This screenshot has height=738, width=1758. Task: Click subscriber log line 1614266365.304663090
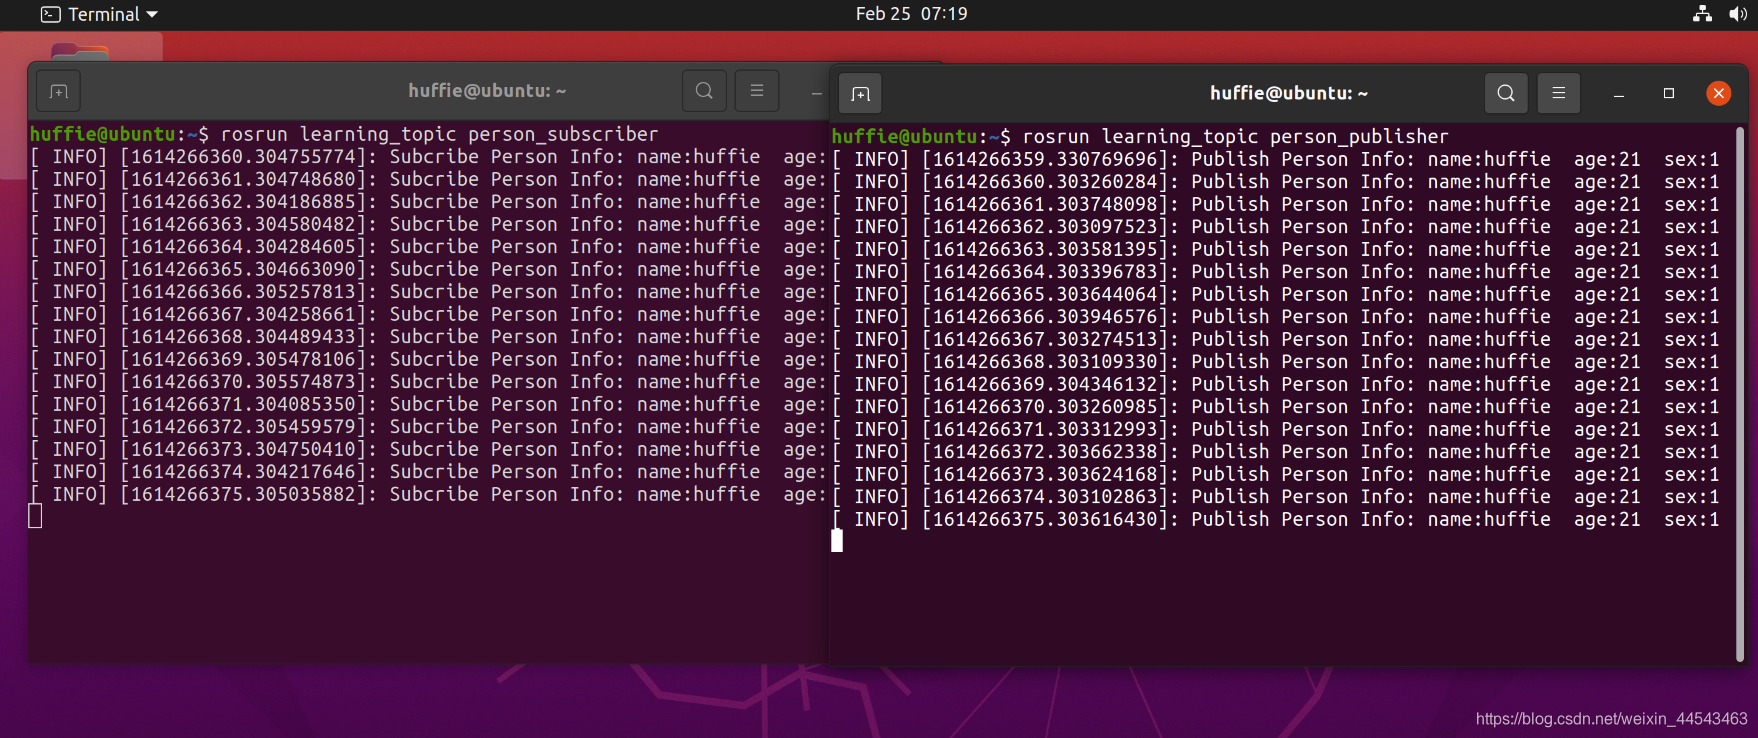click(x=428, y=269)
